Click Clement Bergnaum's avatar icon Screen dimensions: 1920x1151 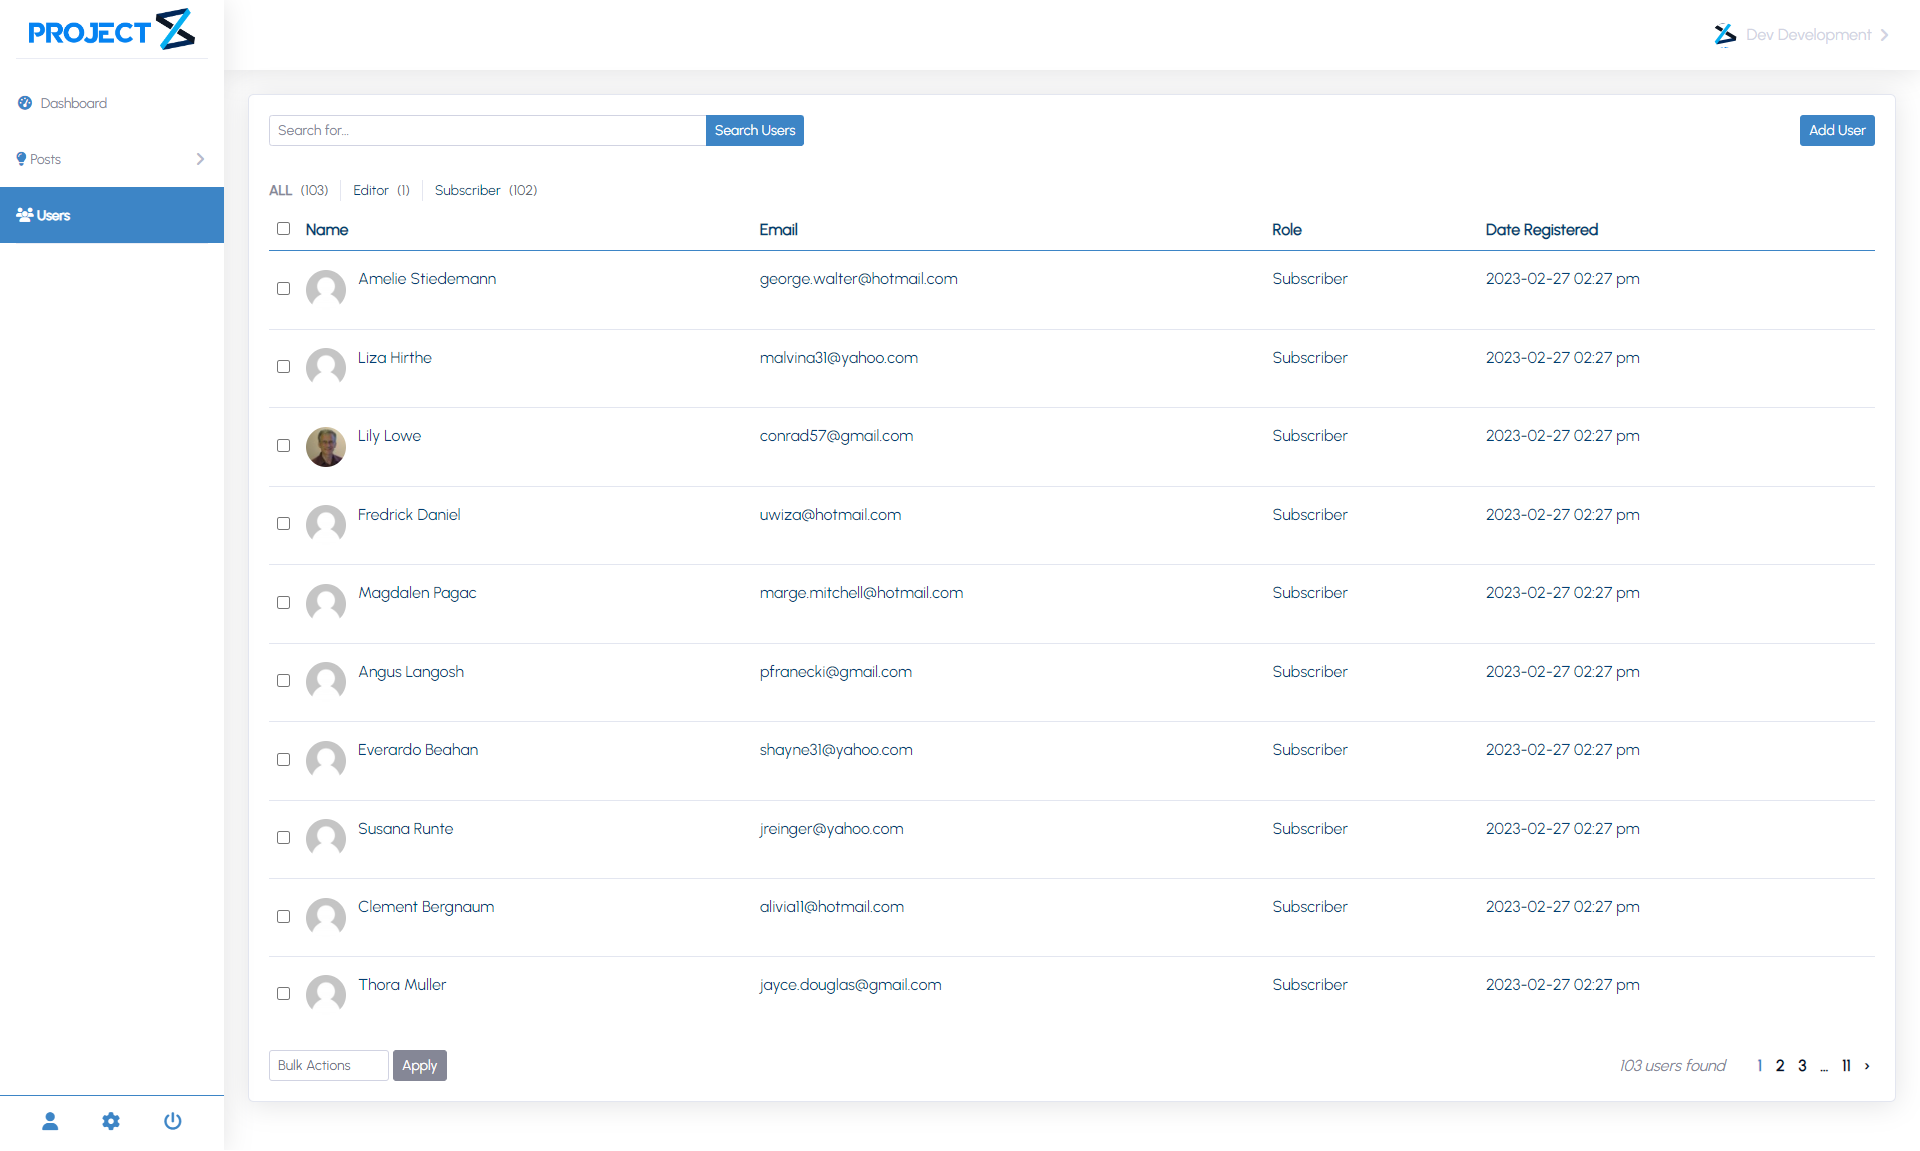(326, 917)
